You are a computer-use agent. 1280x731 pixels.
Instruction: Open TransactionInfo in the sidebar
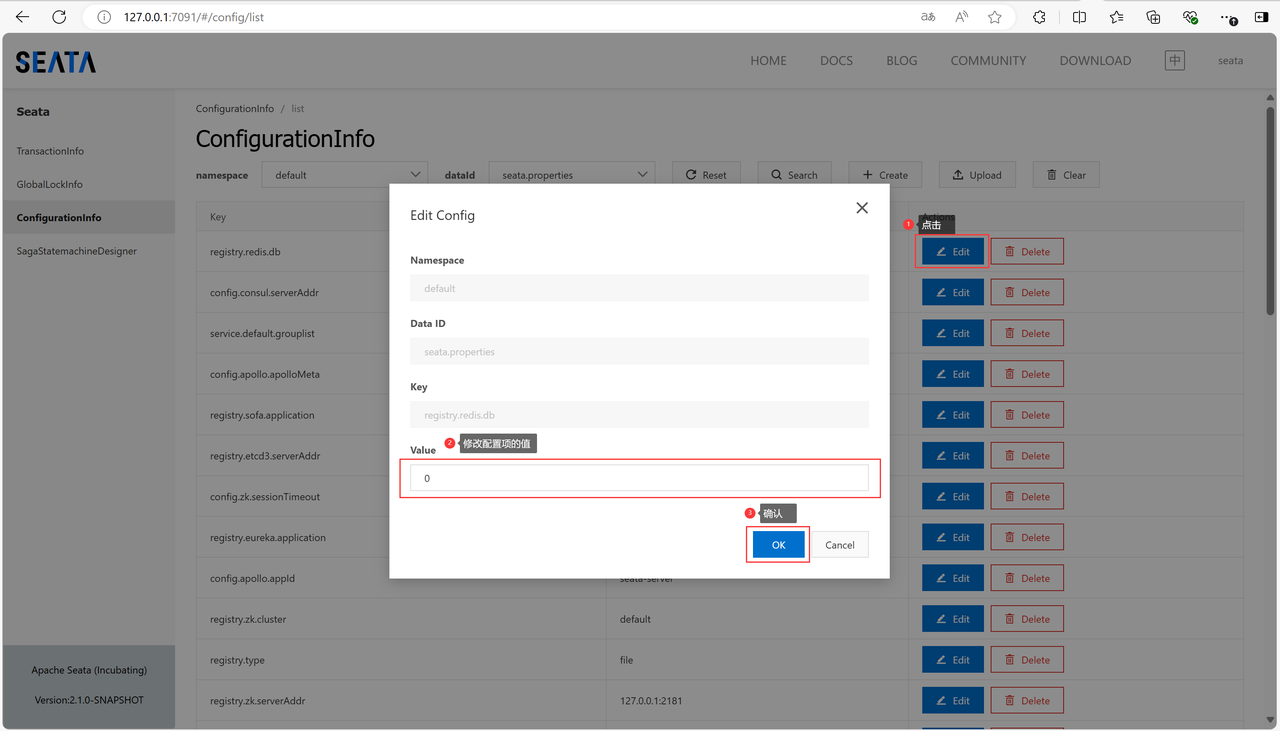tap(50, 151)
